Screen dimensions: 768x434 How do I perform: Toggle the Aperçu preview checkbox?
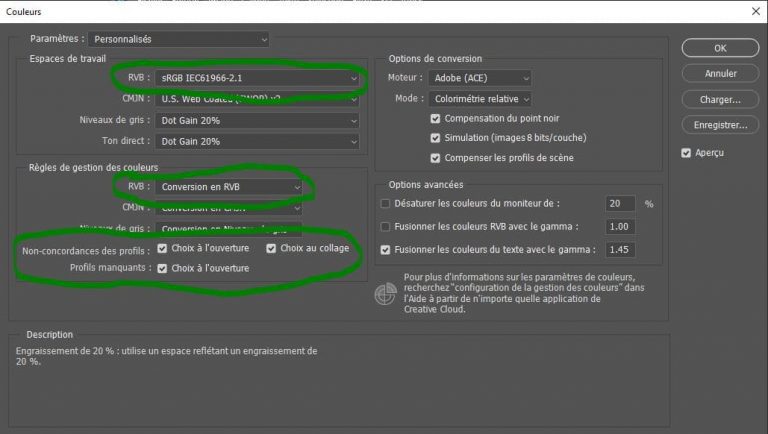[686, 153]
